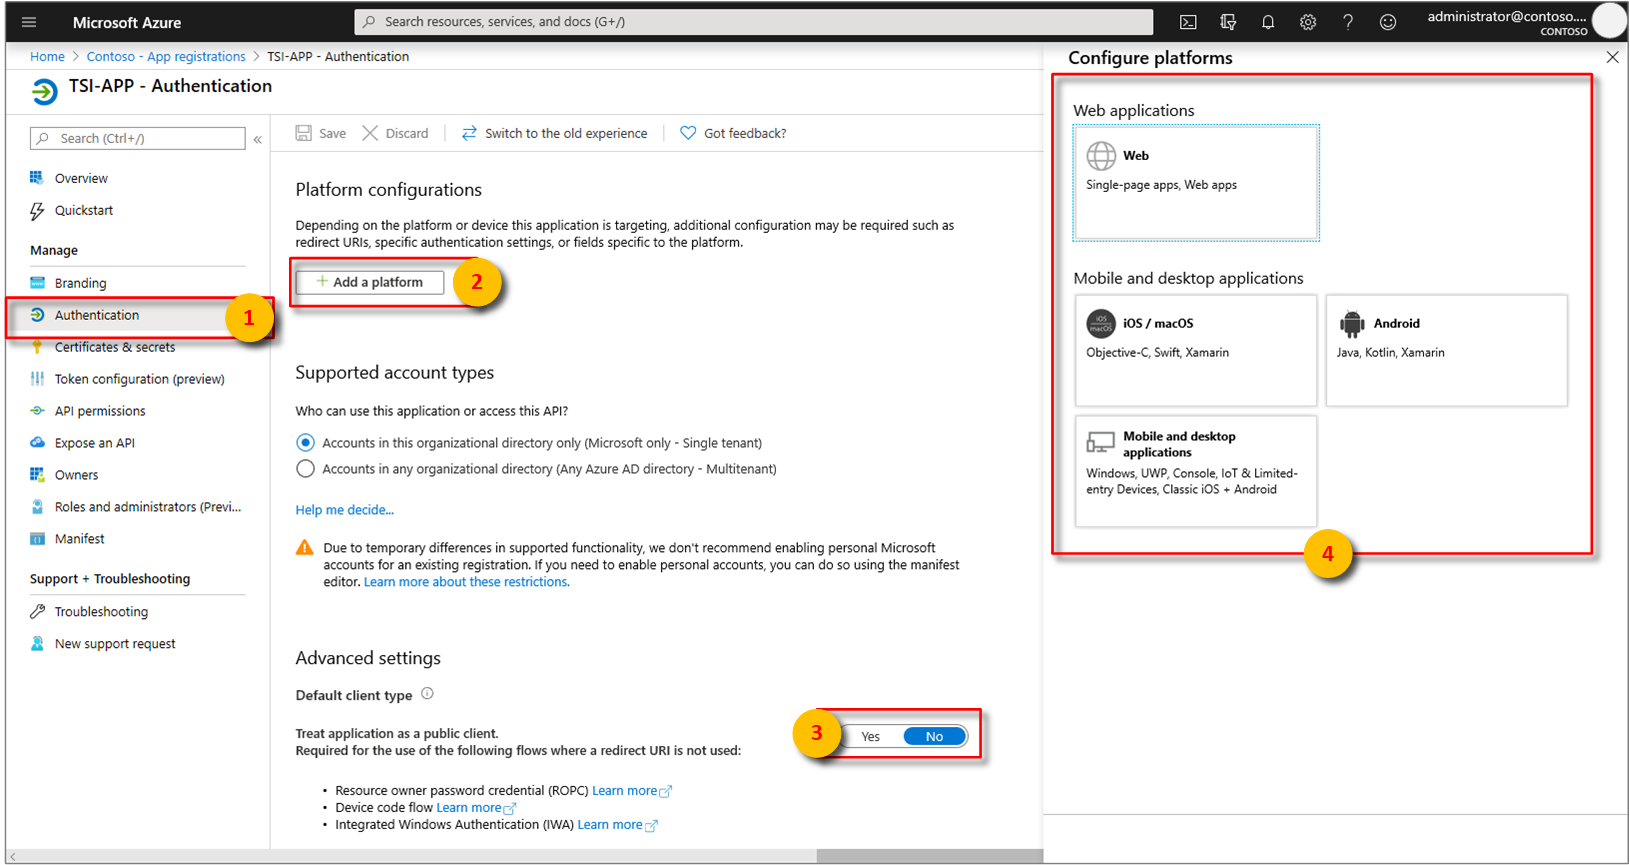1630x865 pixels.
Task: Click the Home breadcrumb link
Action: [47, 57]
